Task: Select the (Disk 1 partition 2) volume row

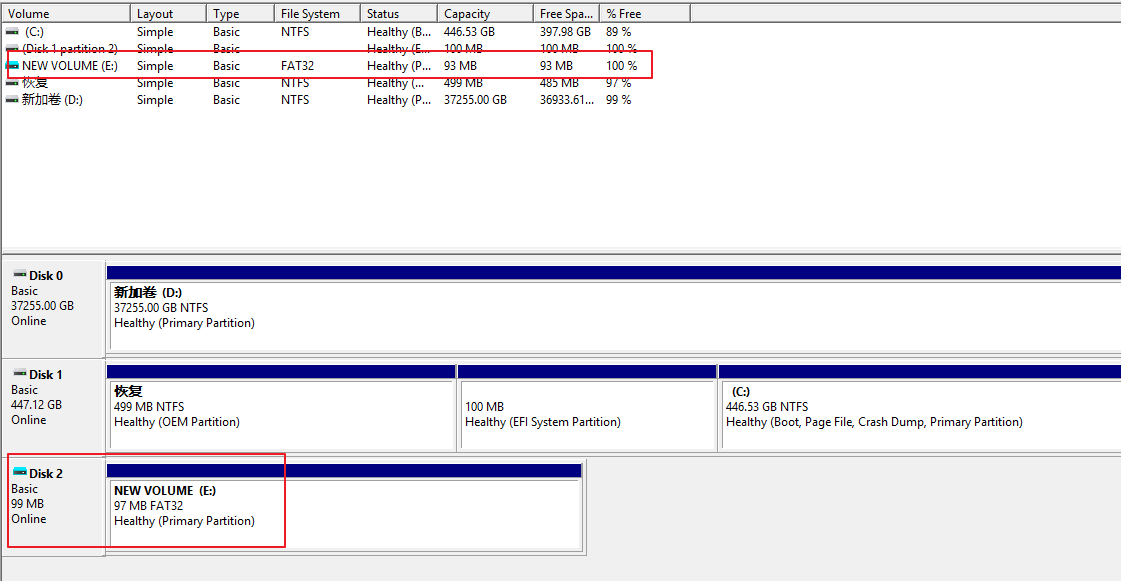Action: (70, 49)
